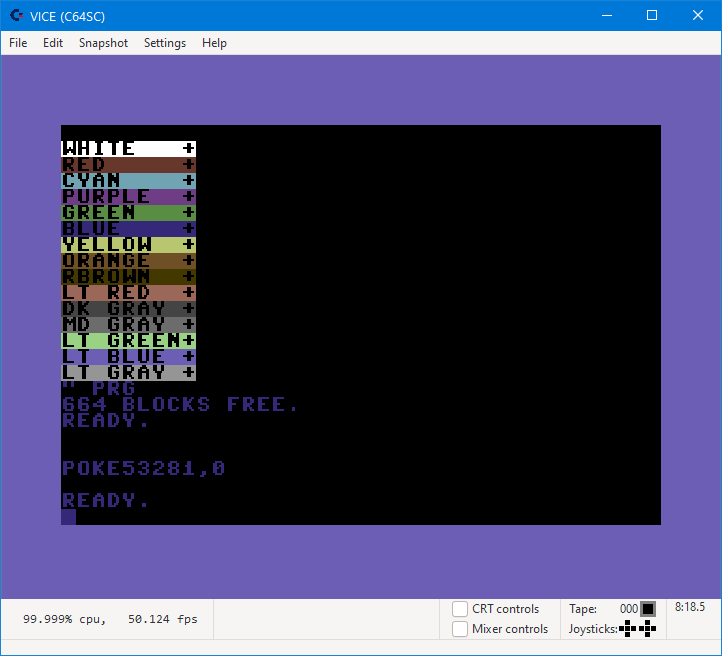Click the LT GREEN color bar
Viewport: 722px width, 656px height.
tap(128, 341)
